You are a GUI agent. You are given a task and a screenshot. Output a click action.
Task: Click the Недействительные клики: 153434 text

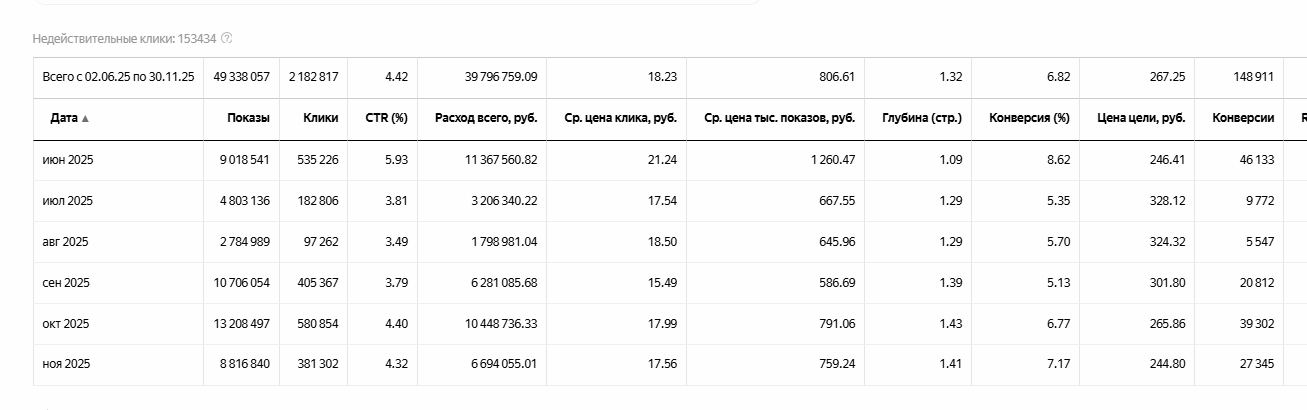tap(125, 38)
